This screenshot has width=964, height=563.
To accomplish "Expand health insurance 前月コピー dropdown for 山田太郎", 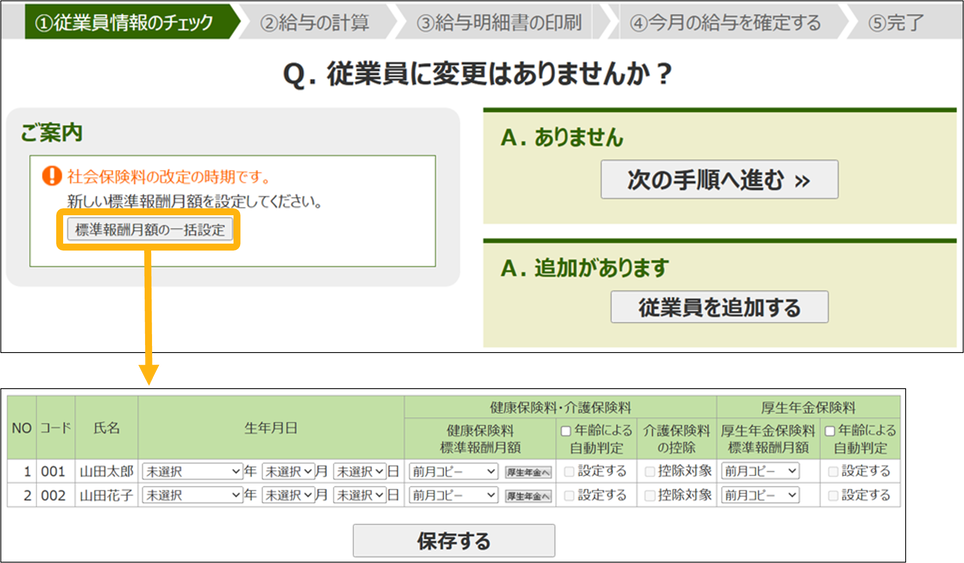I will click(x=454, y=471).
